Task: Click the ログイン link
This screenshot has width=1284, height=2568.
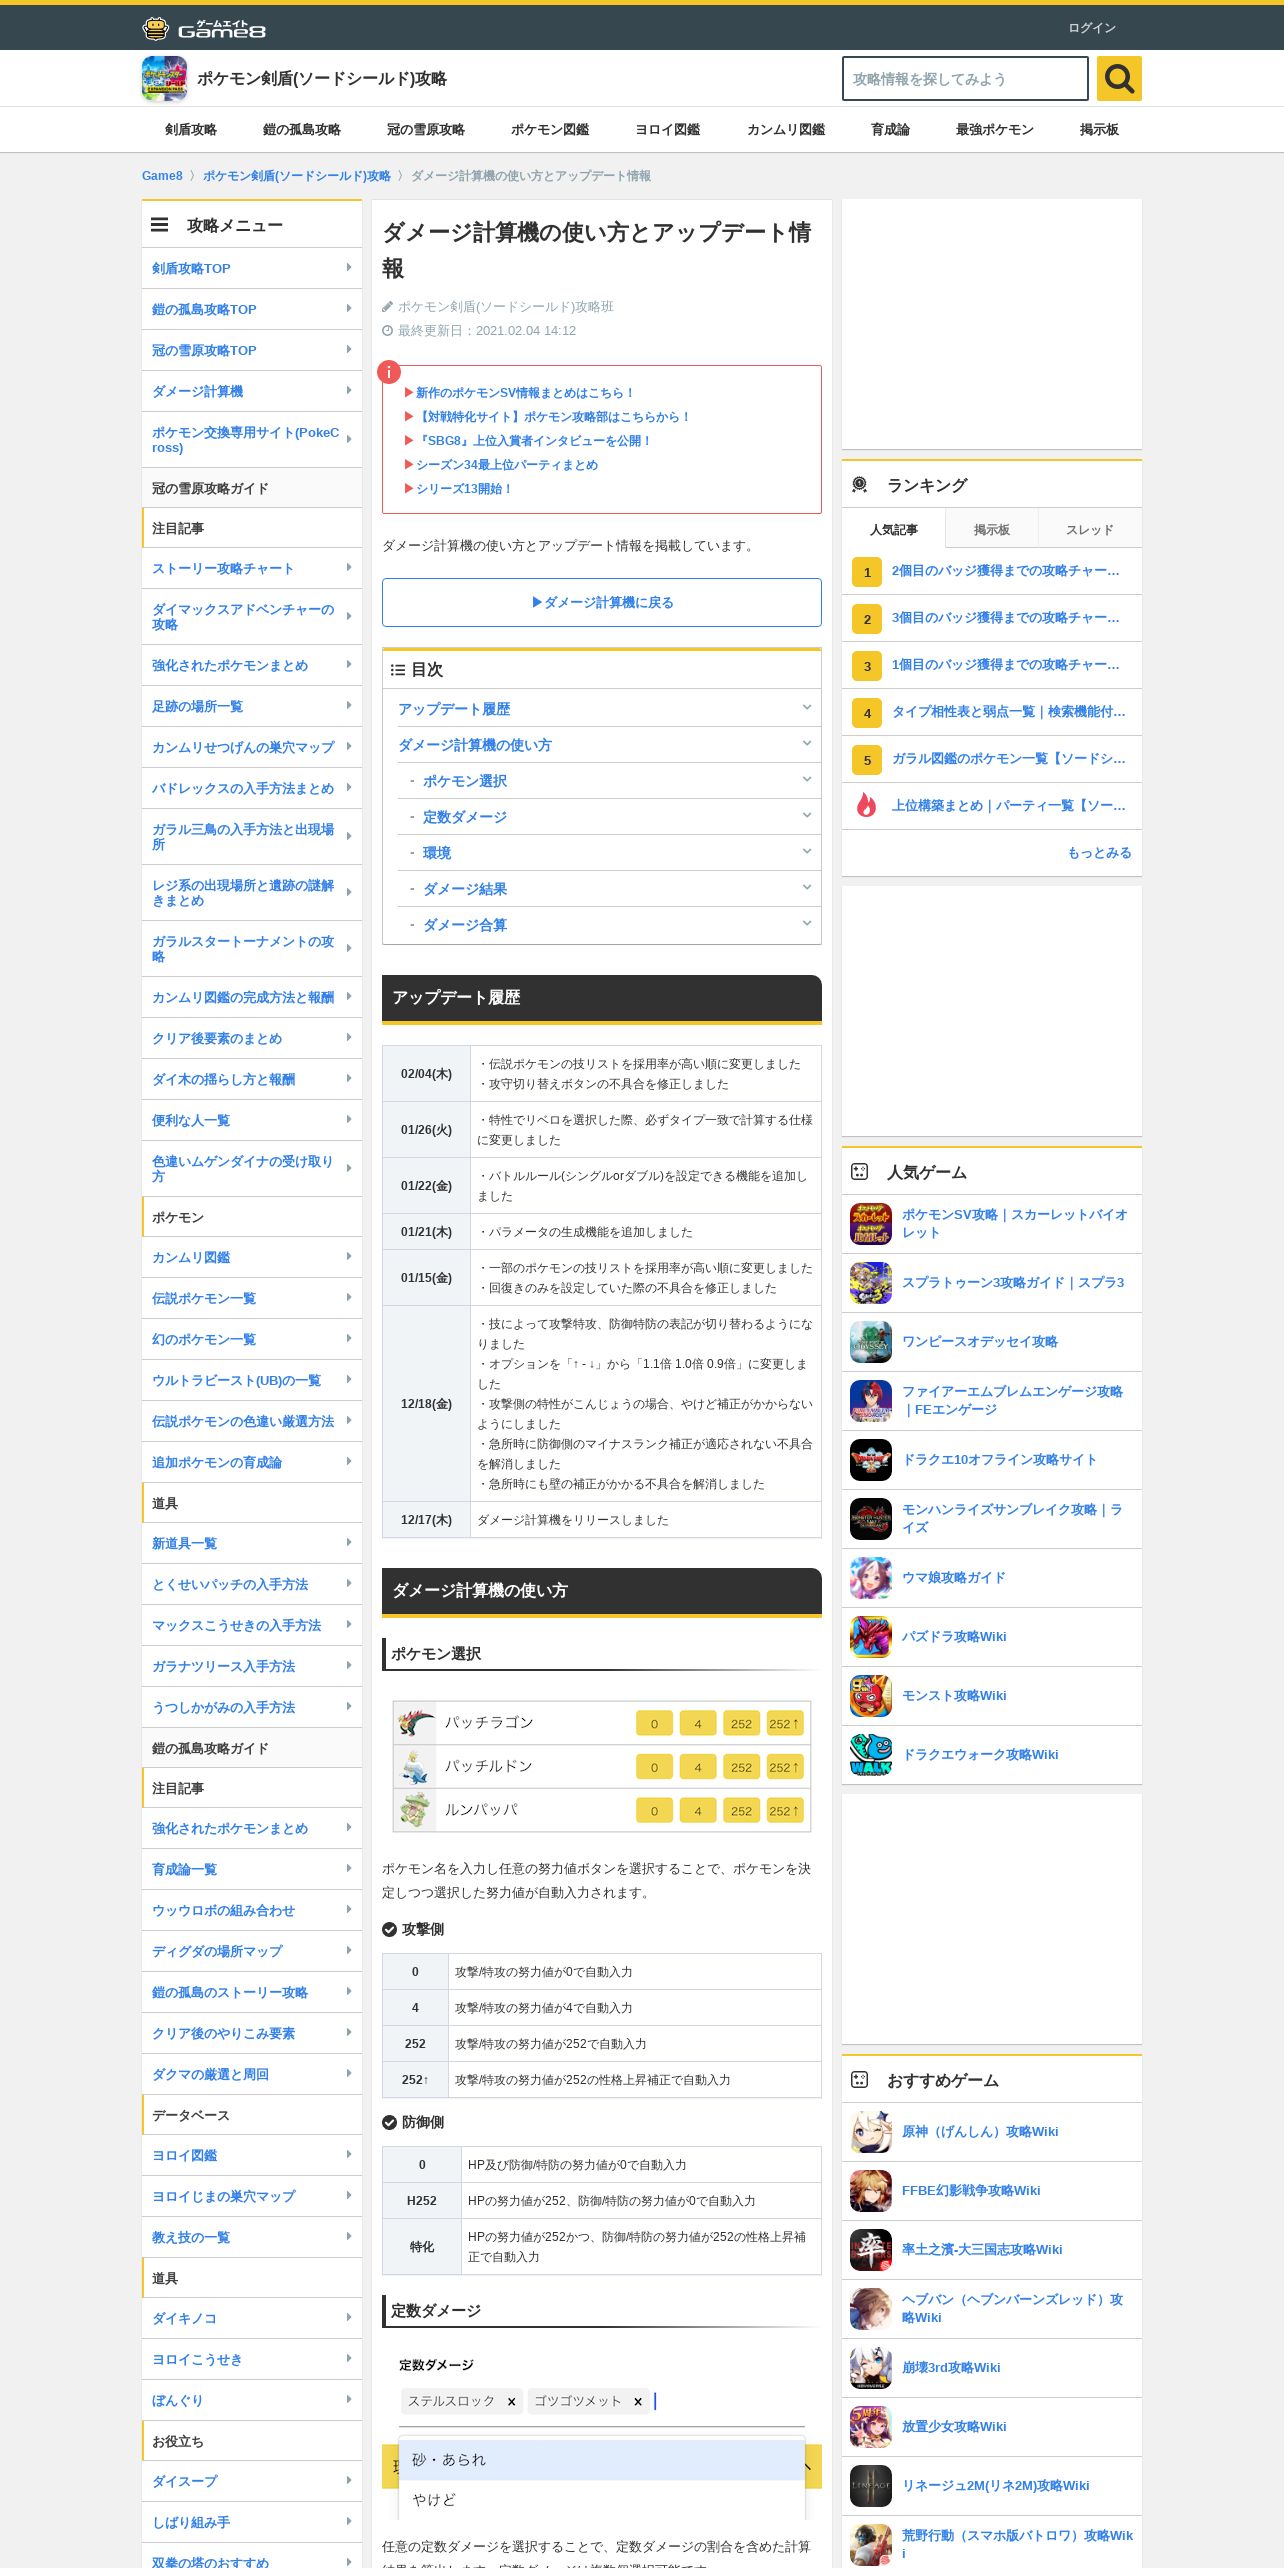Action: coord(1092,28)
